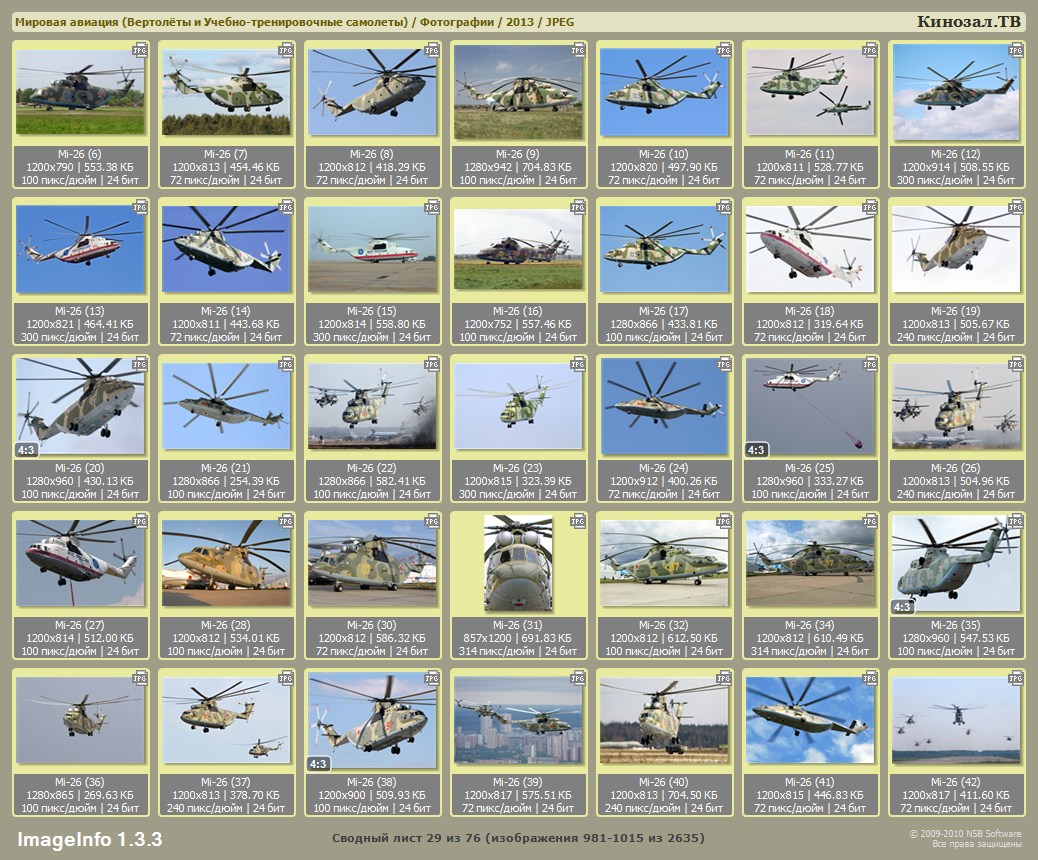The image size is (1038, 860).
Task: Click the '1280x865 | 269.63 КБ' size text
Action: [x=79, y=794]
